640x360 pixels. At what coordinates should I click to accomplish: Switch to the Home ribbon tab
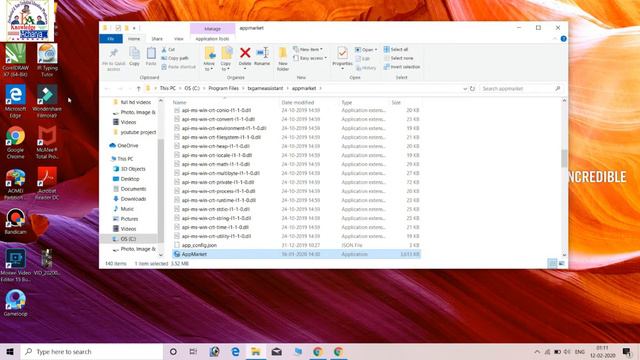click(x=134, y=39)
